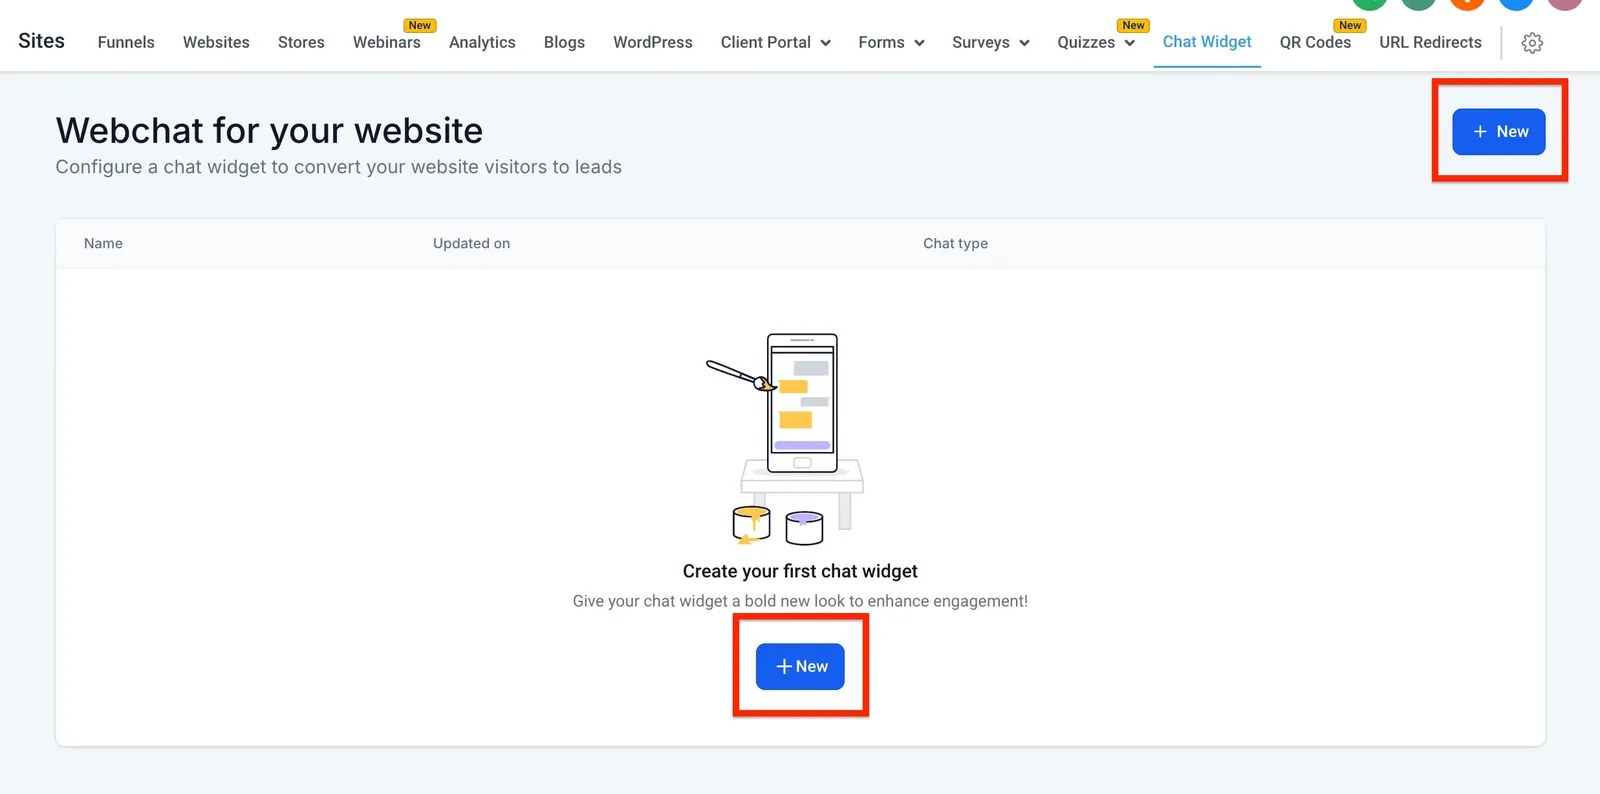Viewport: 1600px width, 794px height.
Task: Expand the Forms dropdown menu
Action: pos(891,42)
